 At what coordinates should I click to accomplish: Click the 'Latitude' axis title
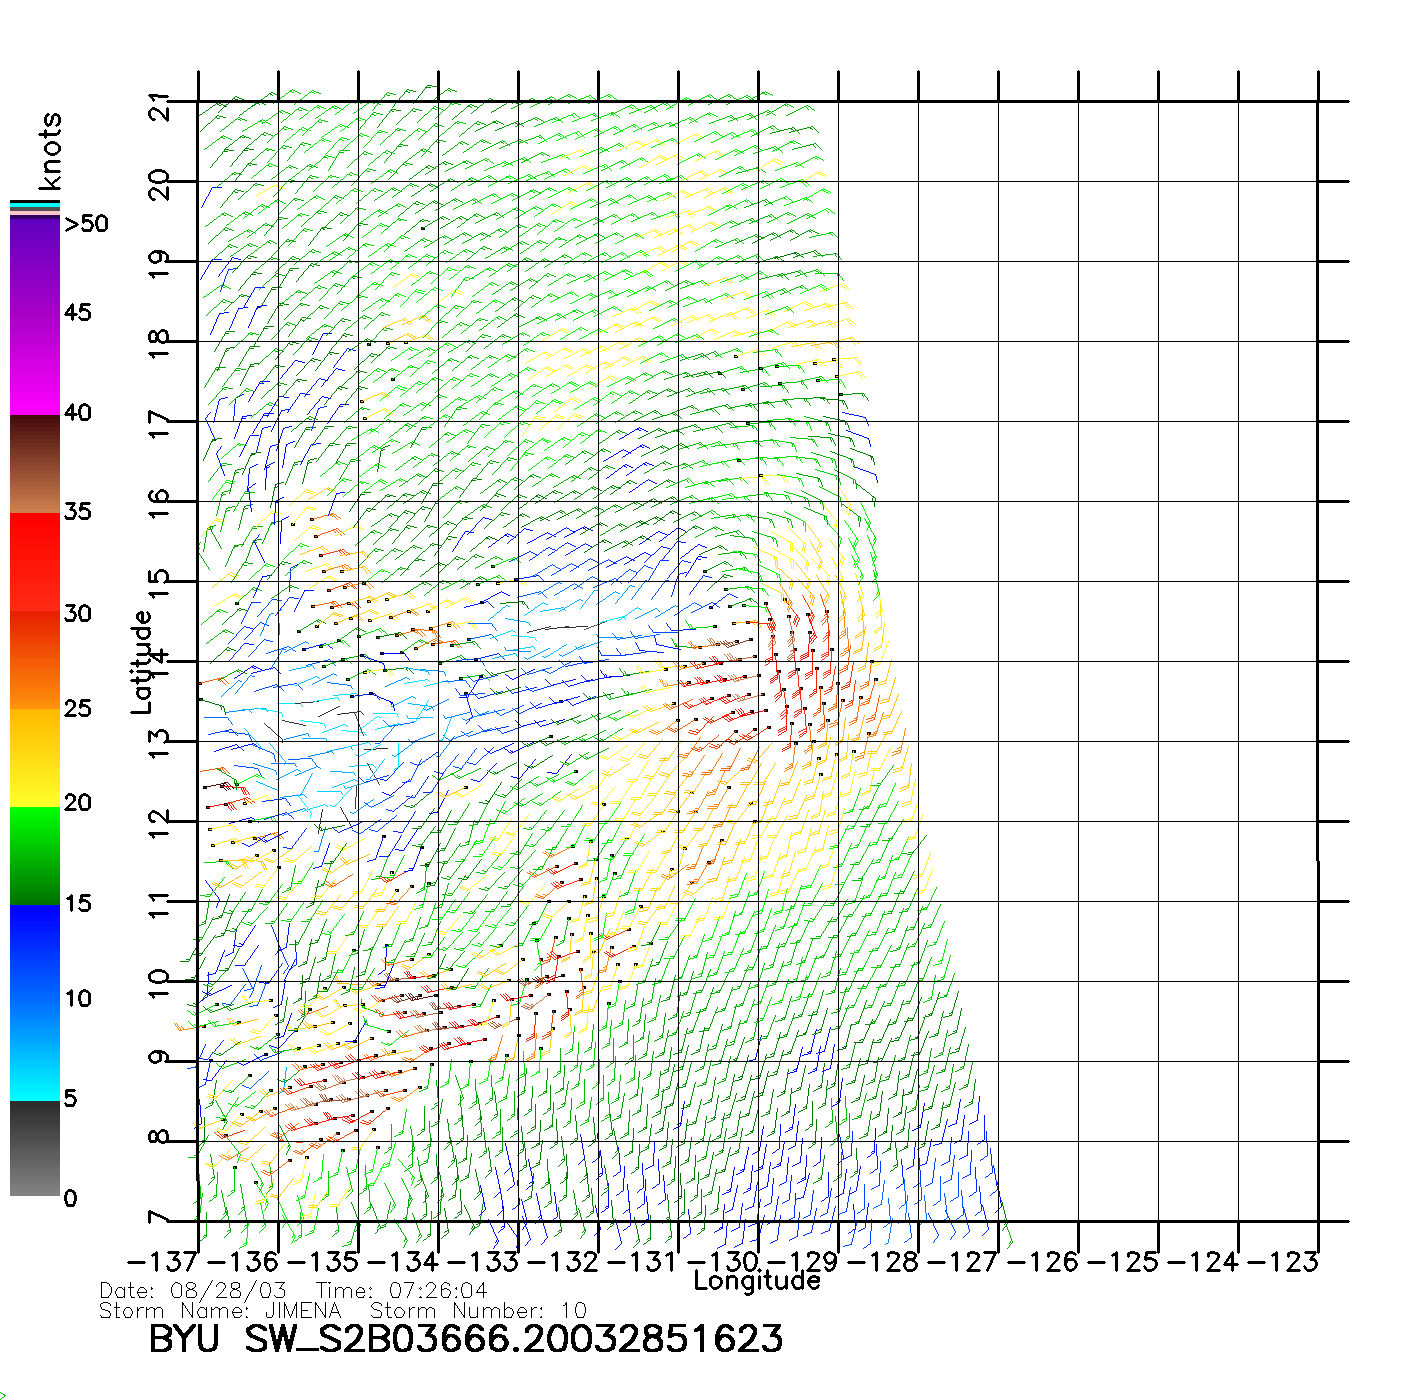(142, 662)
